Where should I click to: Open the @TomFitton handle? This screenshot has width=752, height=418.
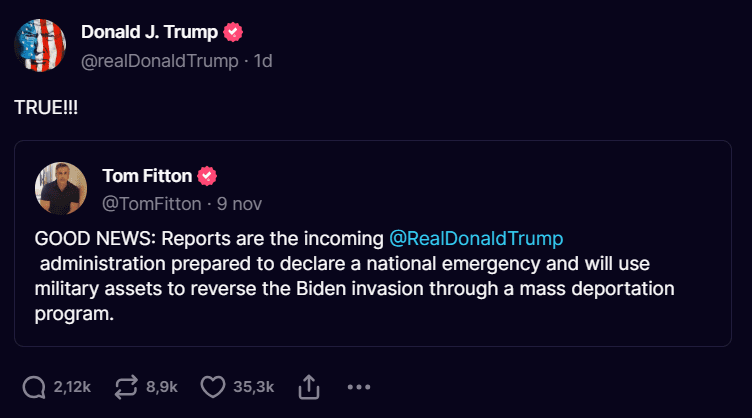point(150,204)
